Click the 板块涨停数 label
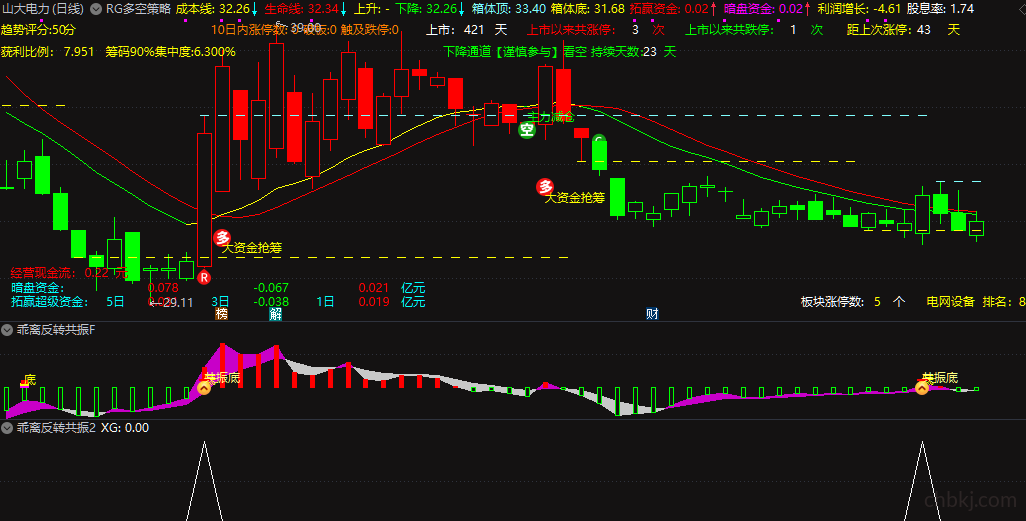The height and width of the screenshot is (521, 1026). (832, 302)
